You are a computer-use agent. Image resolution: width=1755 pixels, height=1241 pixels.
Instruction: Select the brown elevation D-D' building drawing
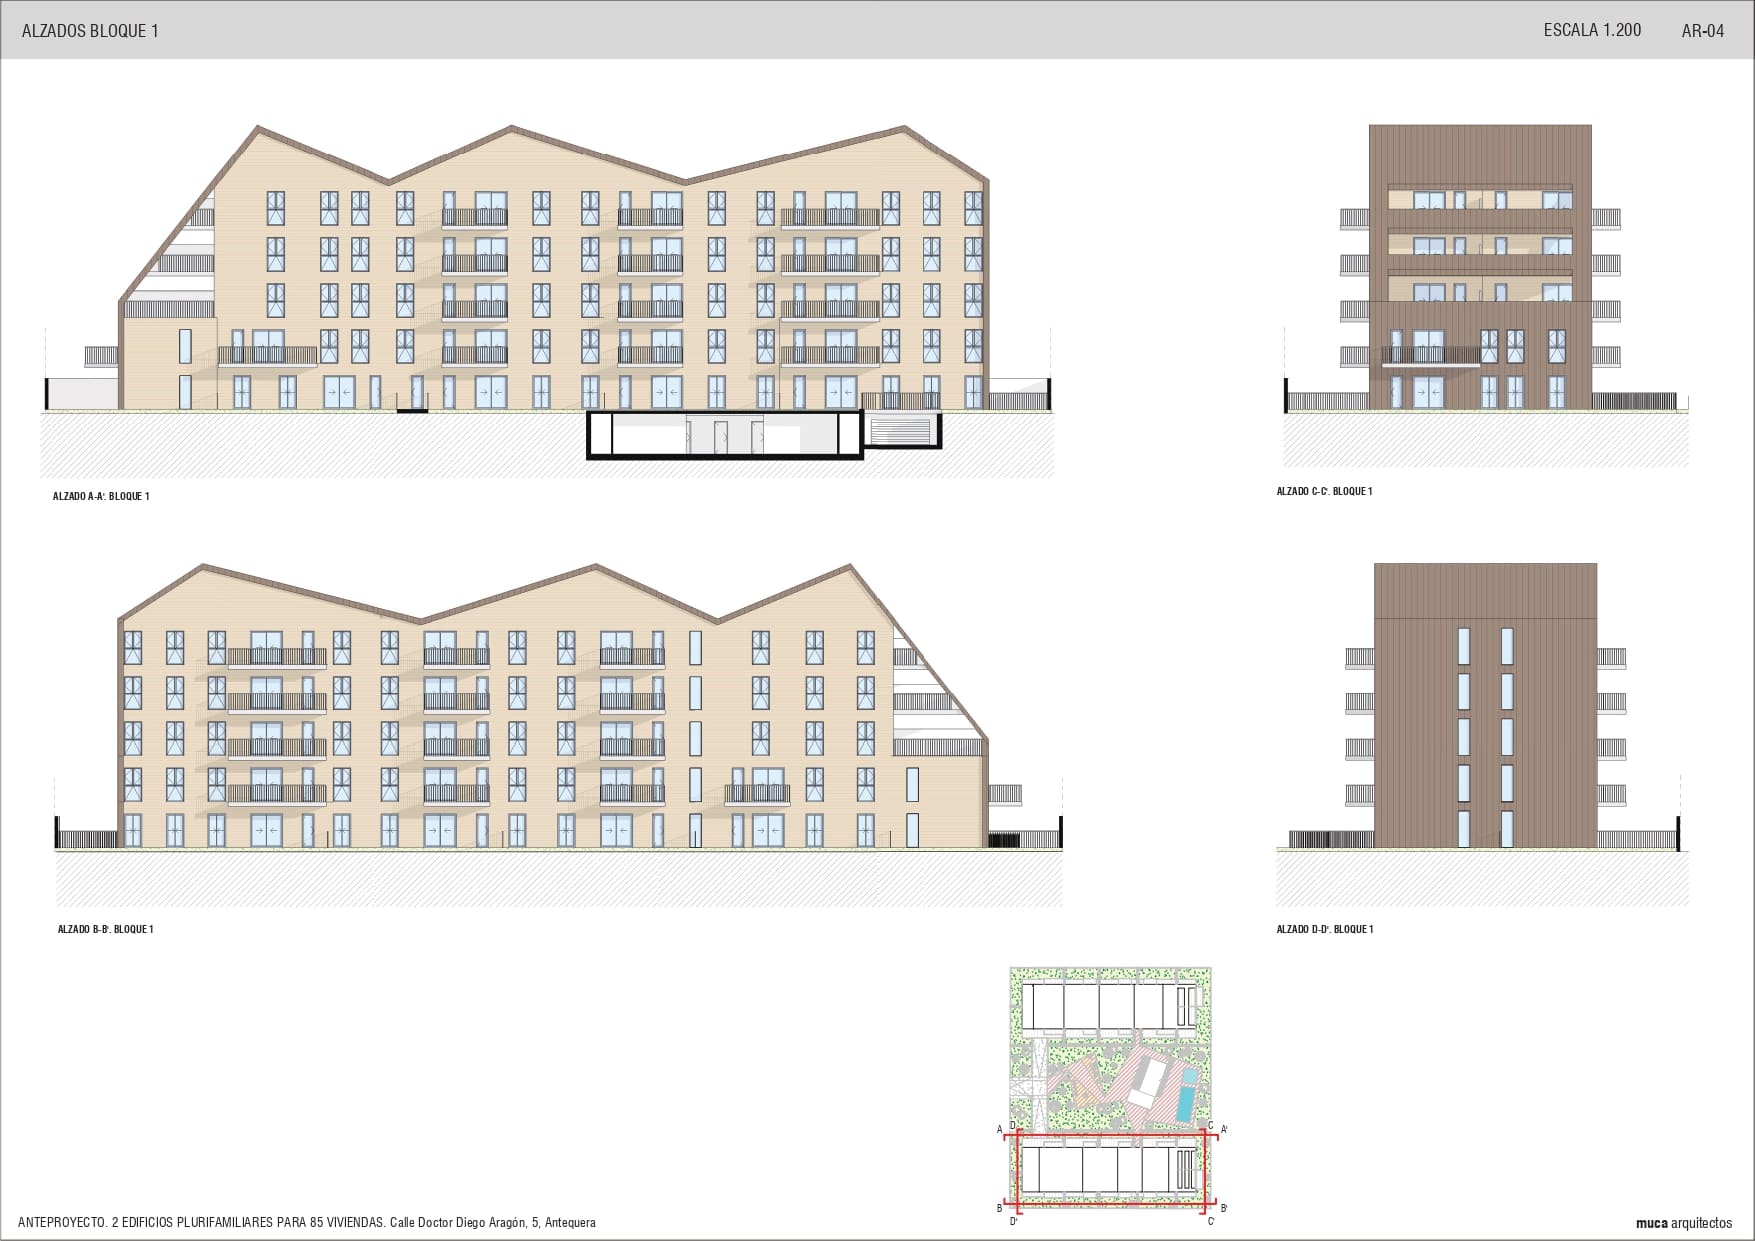(x=1485, y=705)
